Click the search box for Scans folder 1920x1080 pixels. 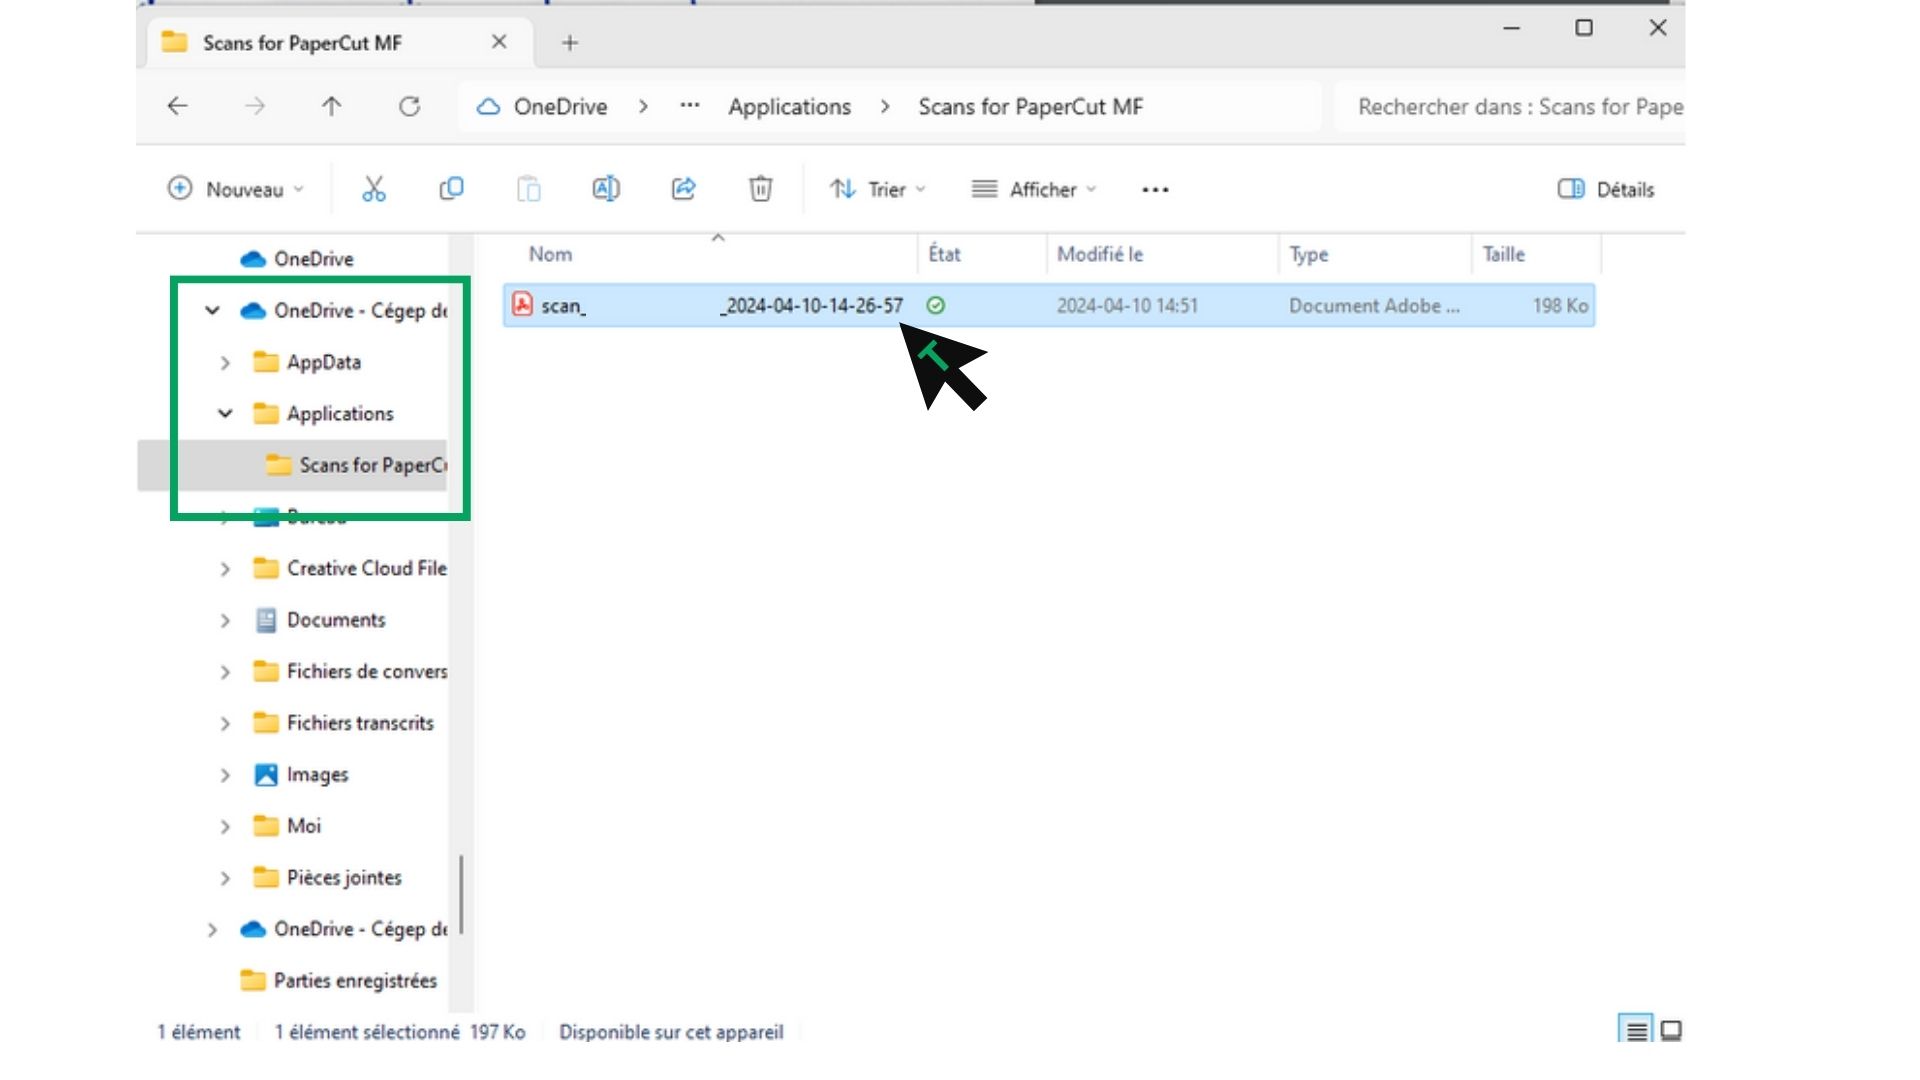(x=1510, y=107)
